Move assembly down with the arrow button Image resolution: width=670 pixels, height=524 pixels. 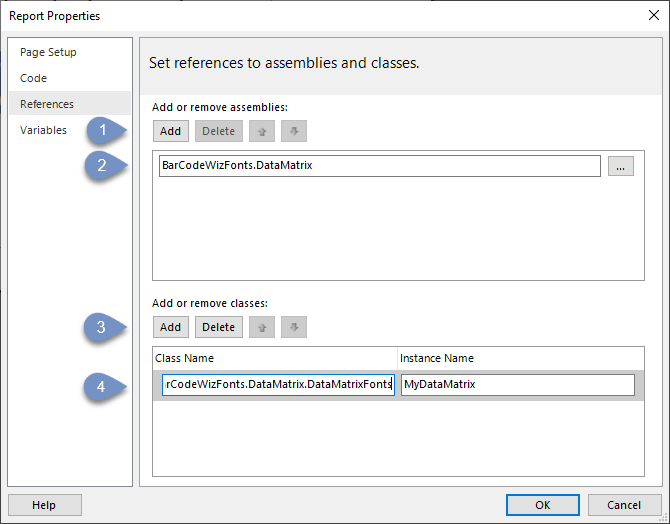point(294,131)
